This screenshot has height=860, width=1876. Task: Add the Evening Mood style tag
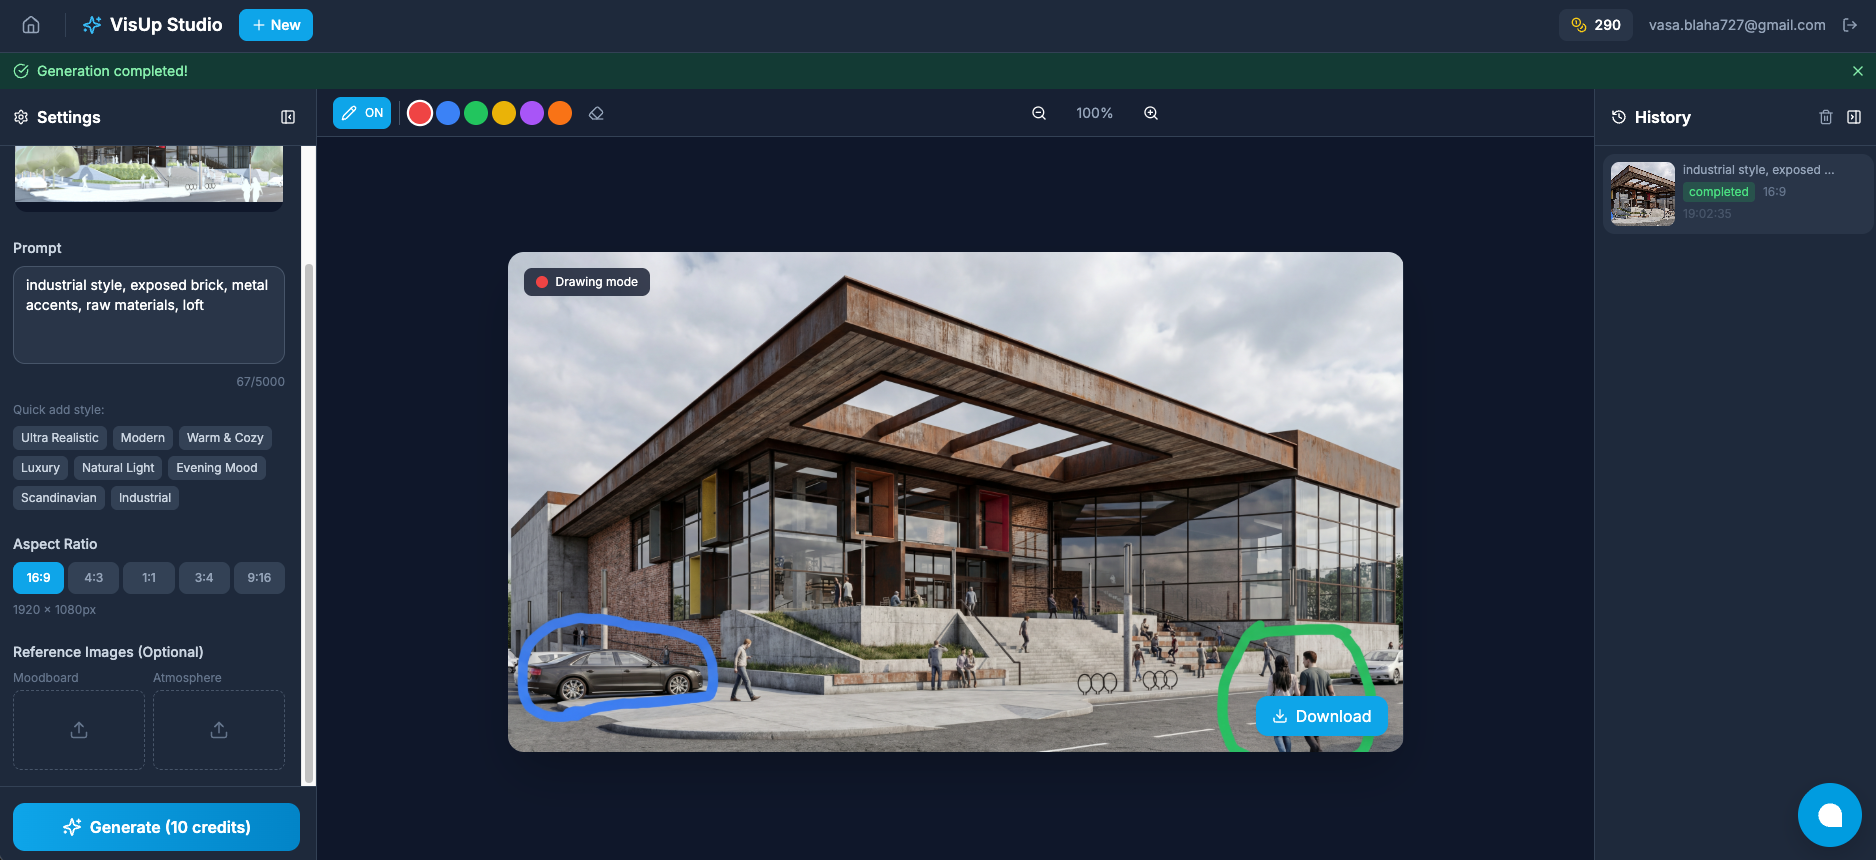coord(216,468)
